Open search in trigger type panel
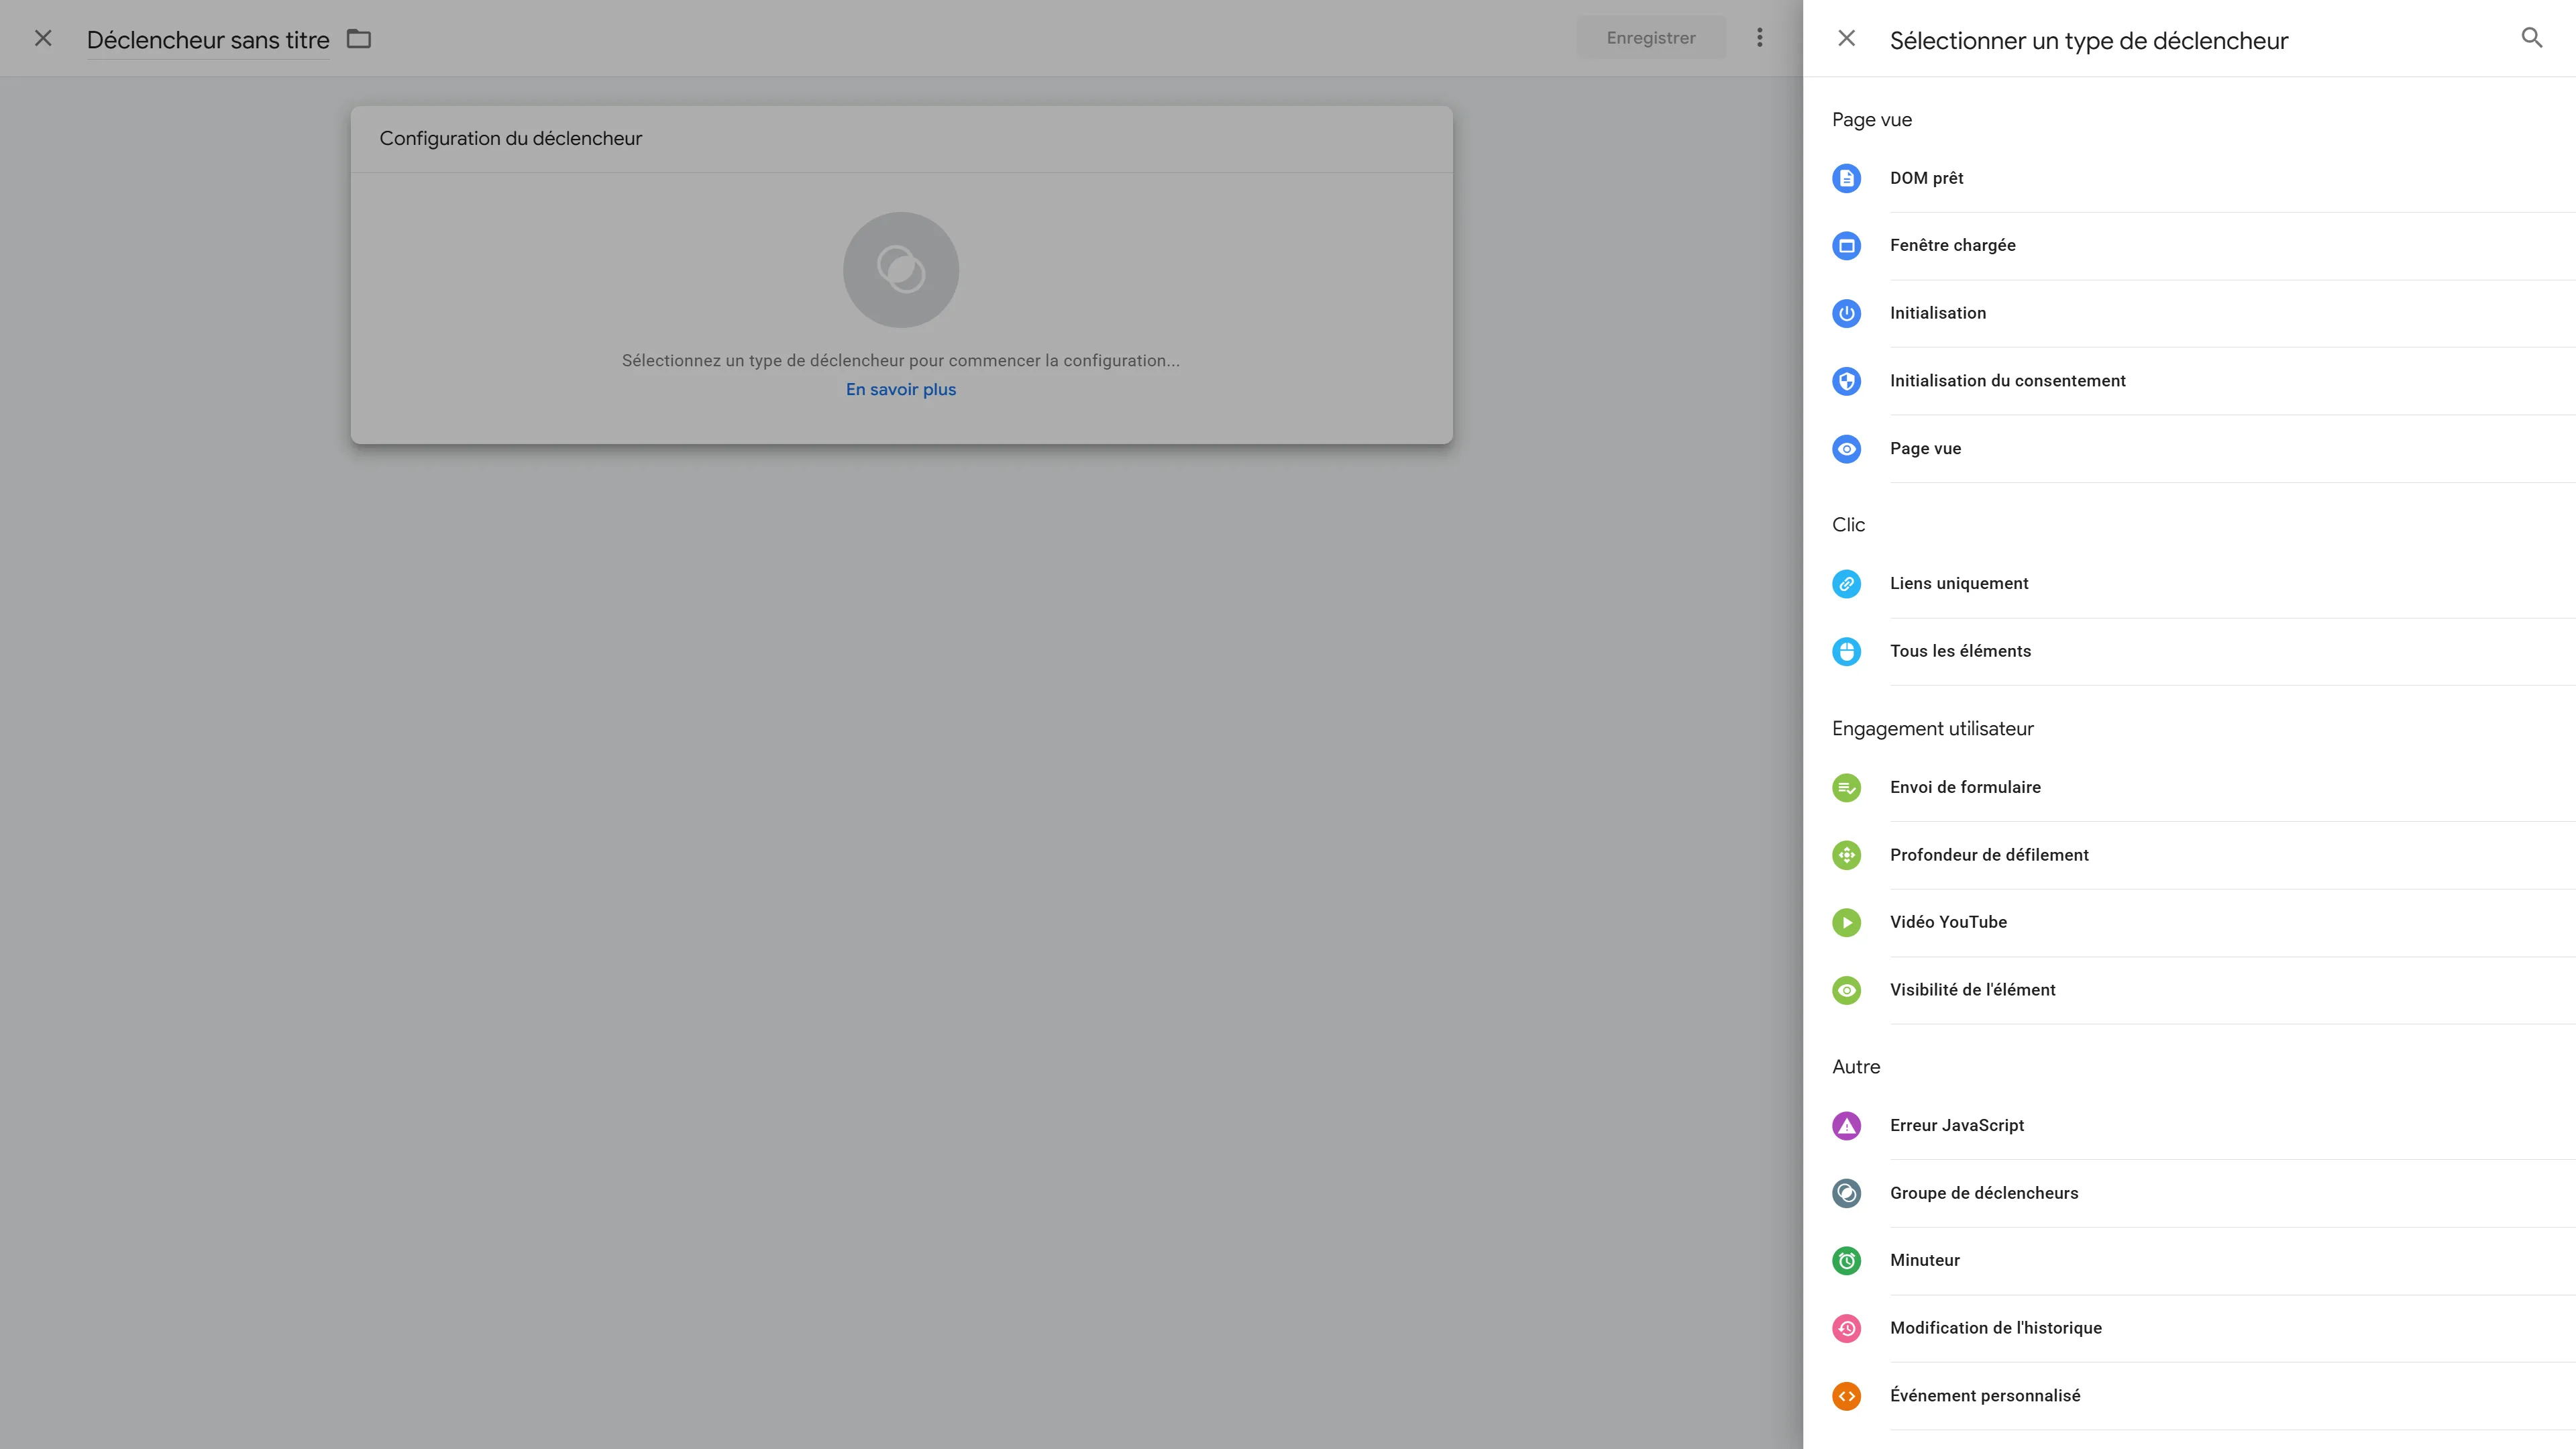Image resolution: width=2576 pixels, height=1449 pixels. (x=2531, y=38)
